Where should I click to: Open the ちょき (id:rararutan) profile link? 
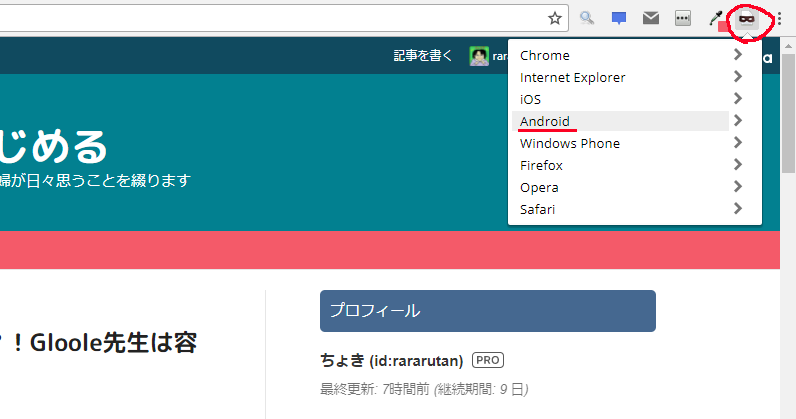391,361
